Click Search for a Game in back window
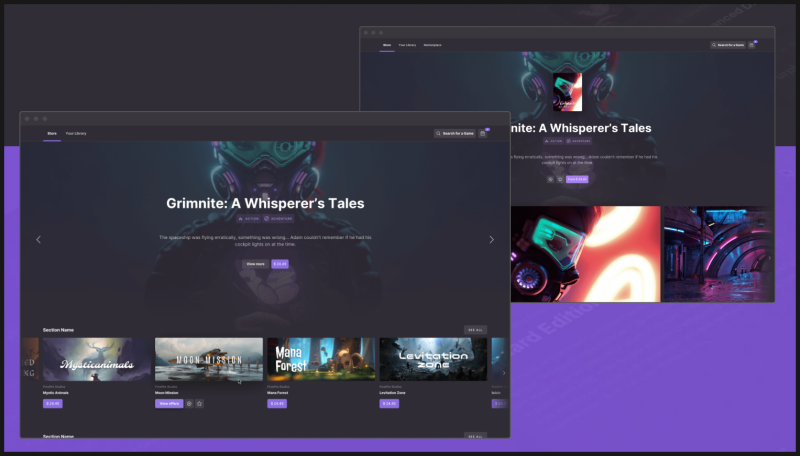Image resolution: width=800 pixels, height=456 pixels. (728, 45)
